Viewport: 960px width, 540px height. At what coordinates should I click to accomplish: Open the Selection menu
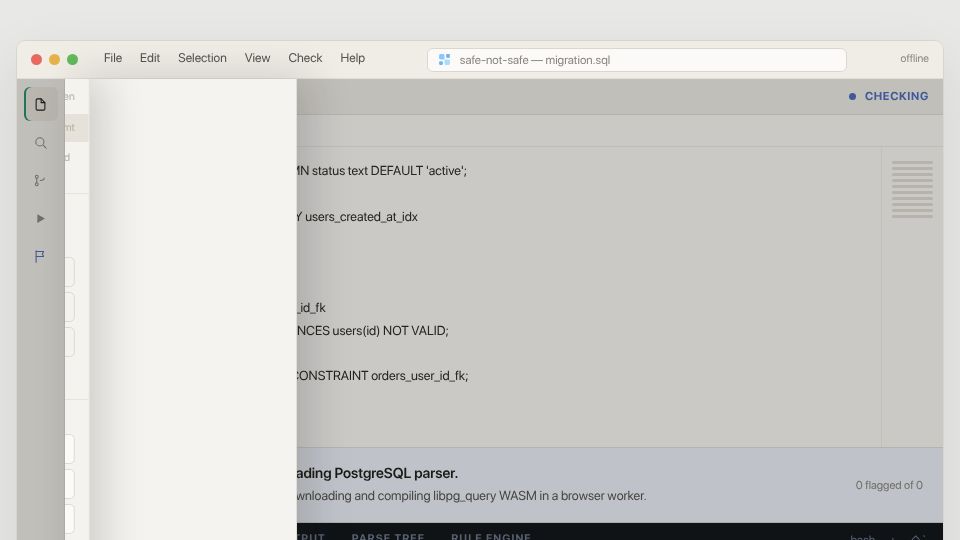pos(202,58)
